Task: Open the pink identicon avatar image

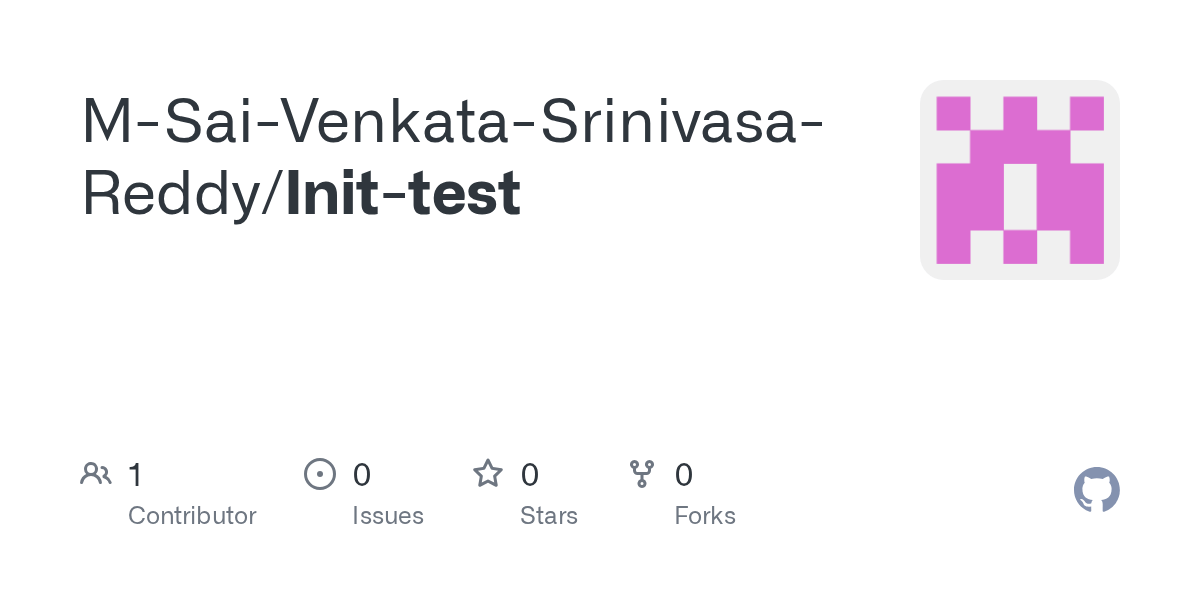Action: pyautogui.click(x=1020, y=180)
